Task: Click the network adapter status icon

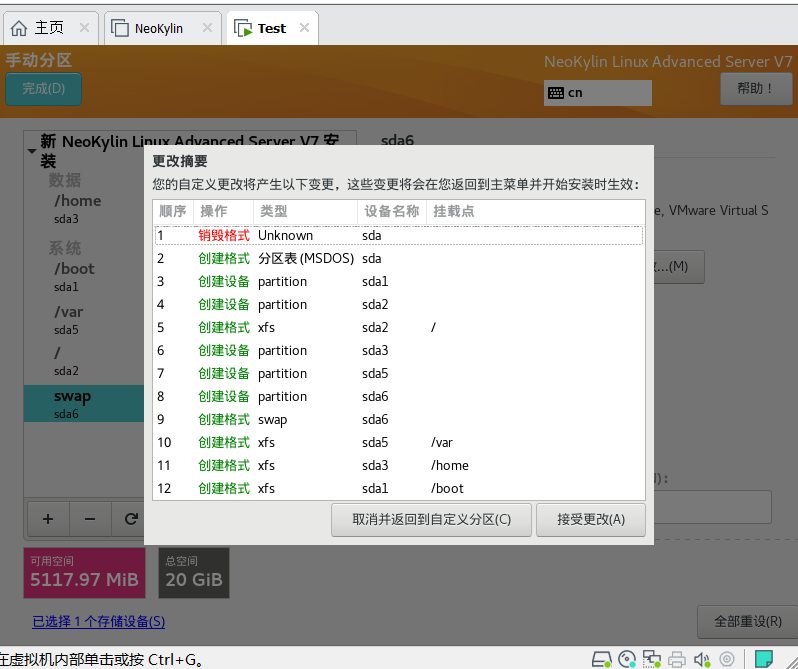Action: [x=652, y=659]
